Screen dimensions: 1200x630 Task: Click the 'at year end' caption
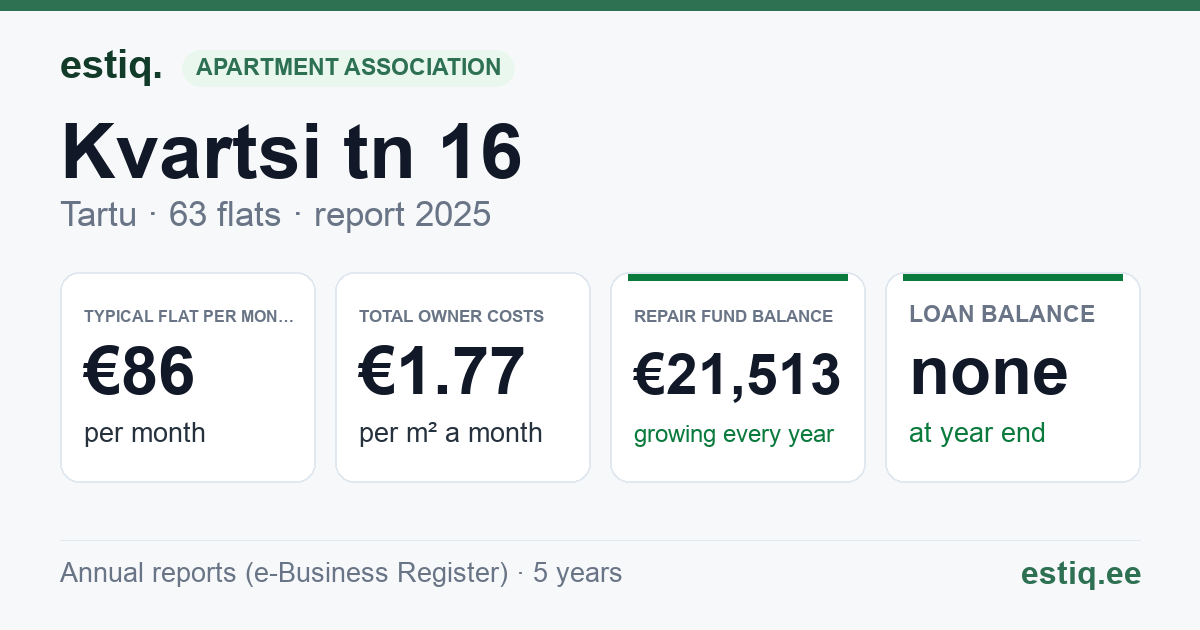click(977, 433)
